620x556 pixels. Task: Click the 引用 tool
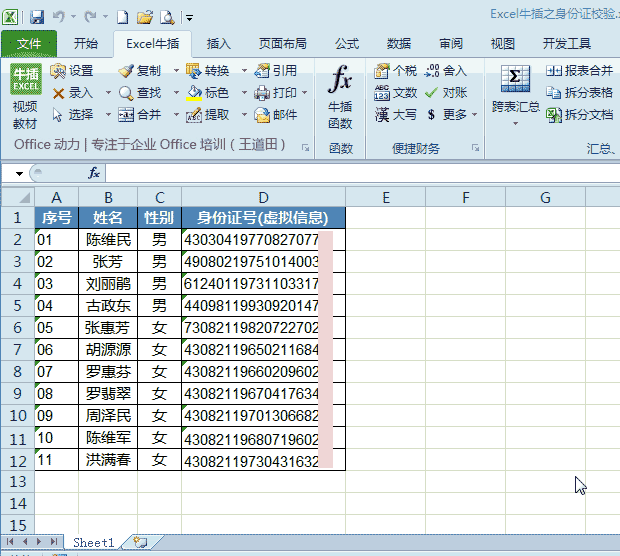(276, 71)
